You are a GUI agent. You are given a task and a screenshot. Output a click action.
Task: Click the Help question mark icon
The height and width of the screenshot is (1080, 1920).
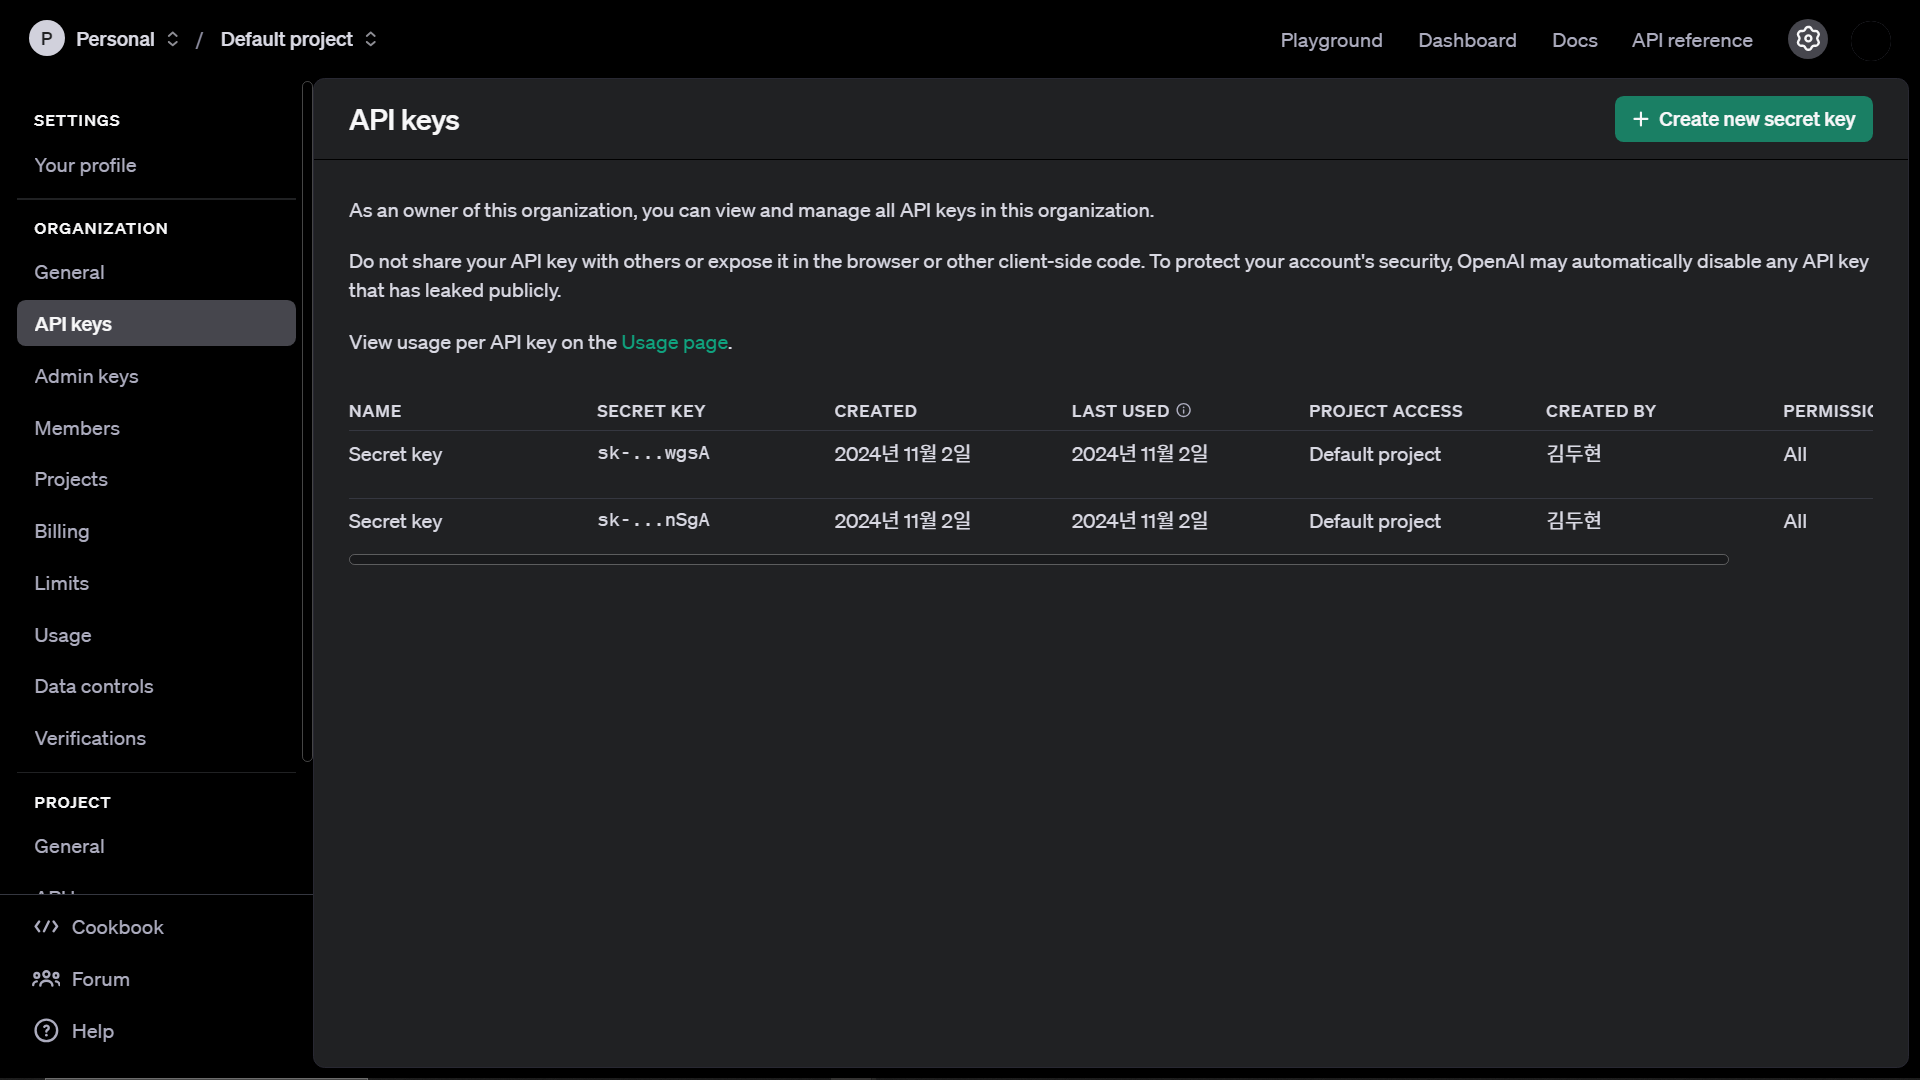click(x=45, y=1031)
